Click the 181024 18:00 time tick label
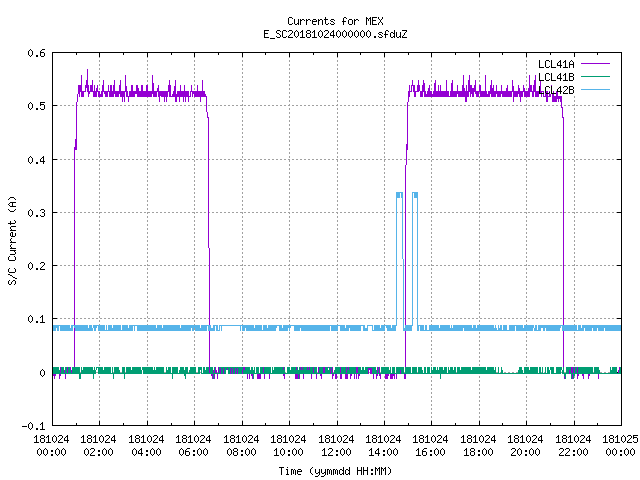The width and height of the screenshot is (640, 480). tap(478, 446)
